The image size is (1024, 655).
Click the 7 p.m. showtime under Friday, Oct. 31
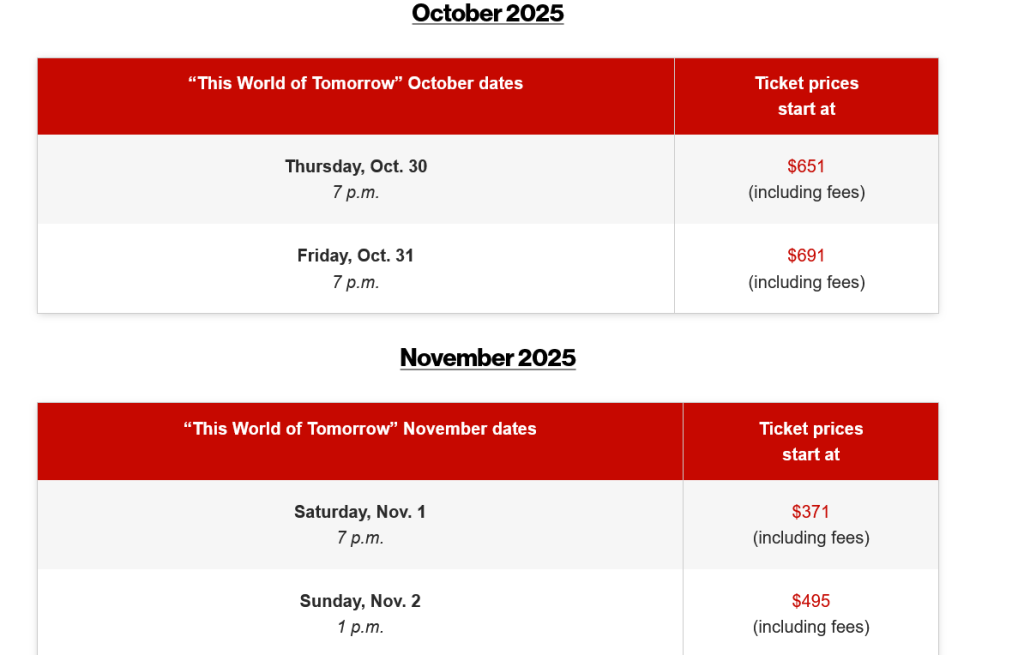[356, 283]
